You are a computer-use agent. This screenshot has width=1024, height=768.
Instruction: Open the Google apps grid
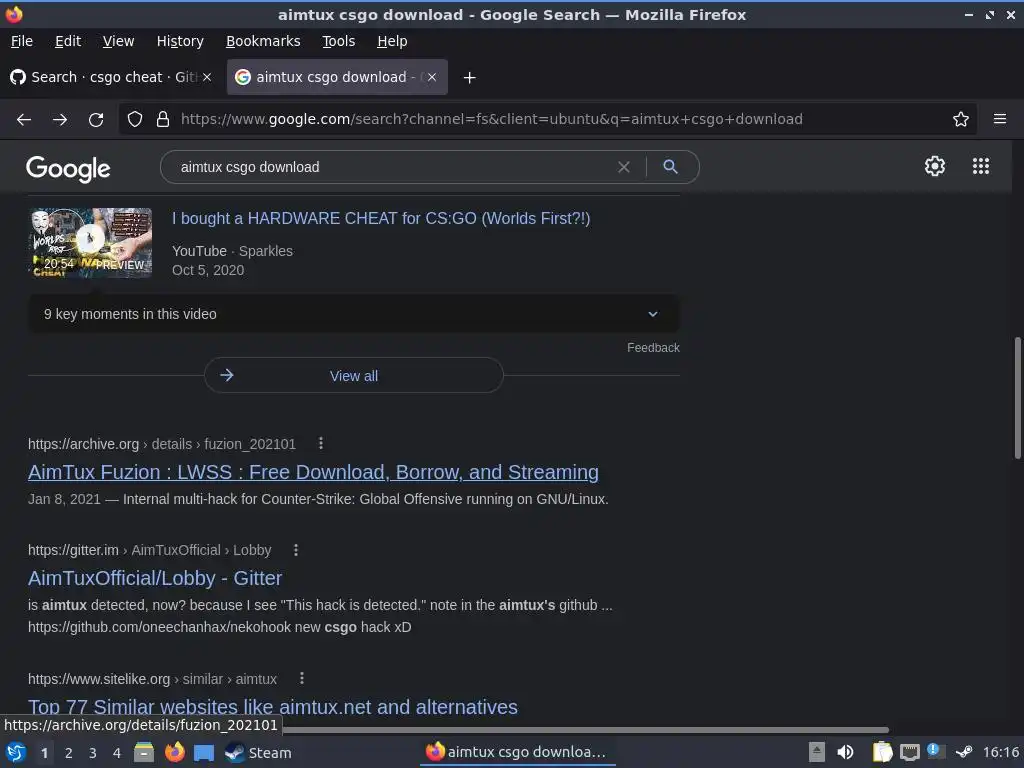(x=980, y=166)
